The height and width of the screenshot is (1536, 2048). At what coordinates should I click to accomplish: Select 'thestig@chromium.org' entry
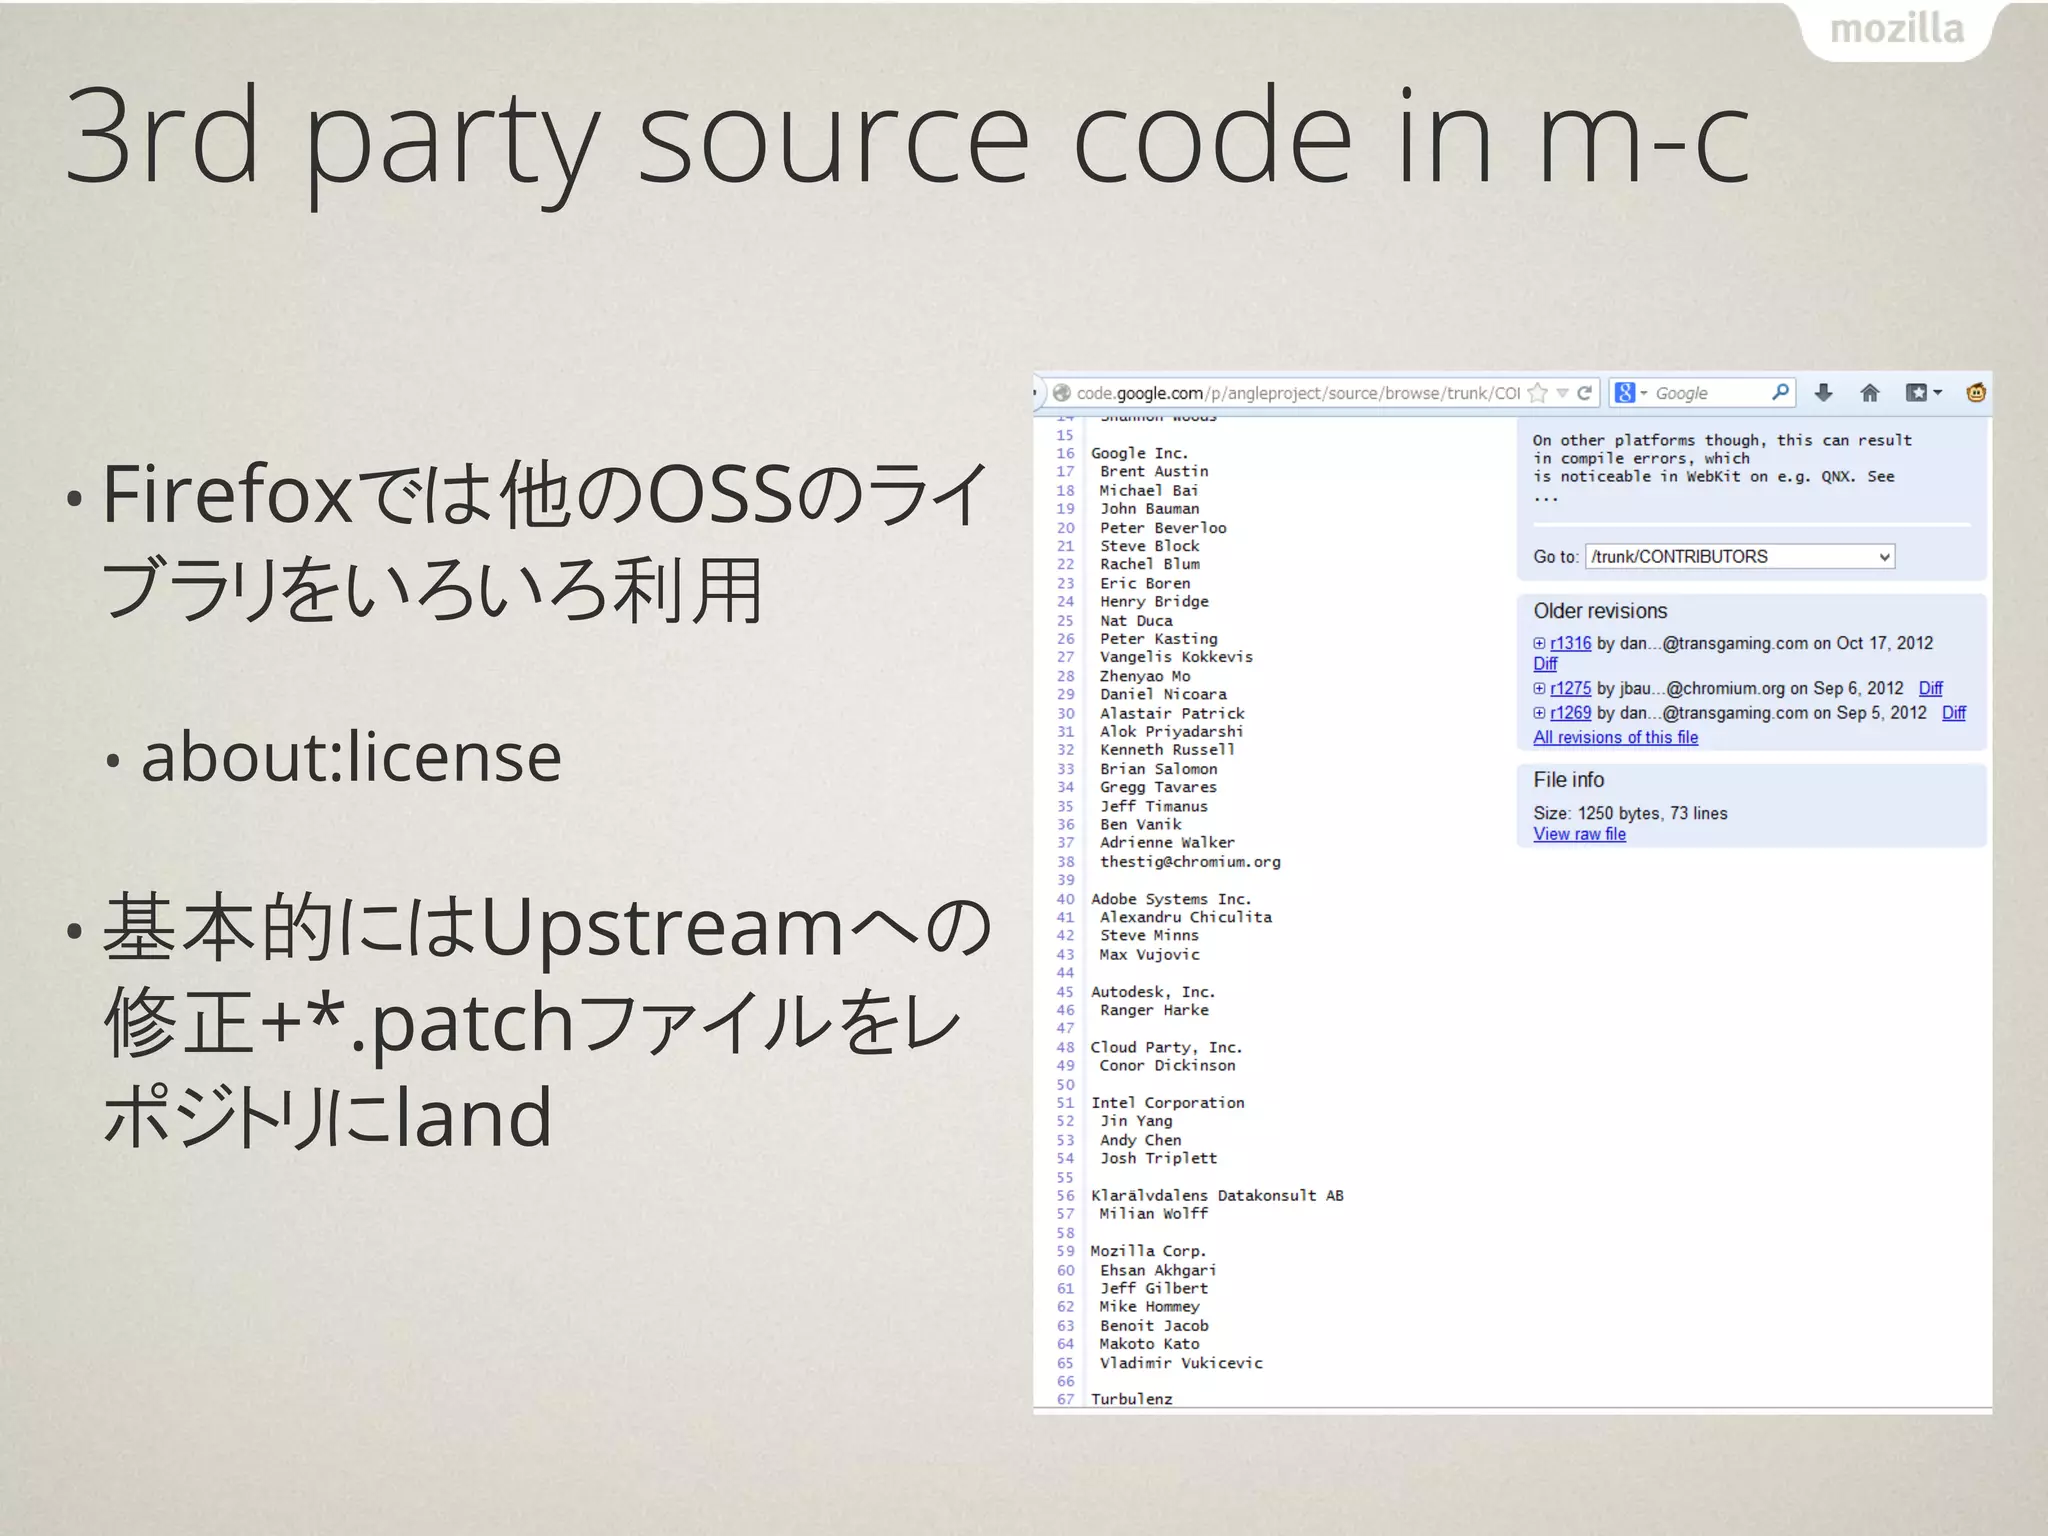pyautogui.click(x=1190, y=861)
